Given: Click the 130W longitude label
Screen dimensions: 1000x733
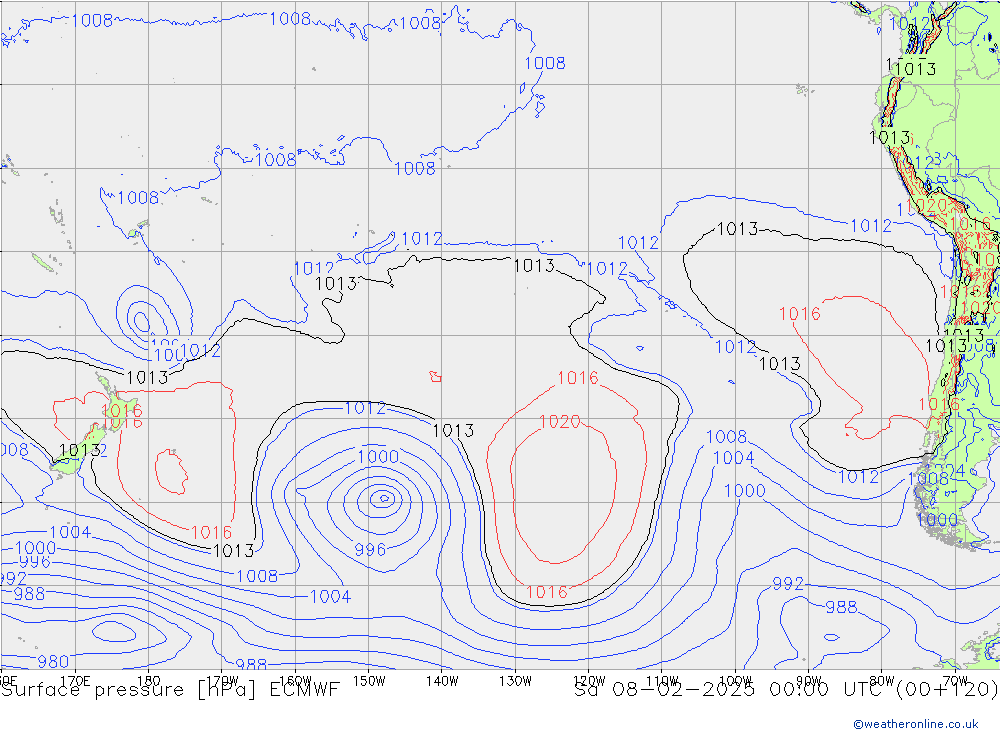Looking at the screenshot, I should (x=515, y=681).
